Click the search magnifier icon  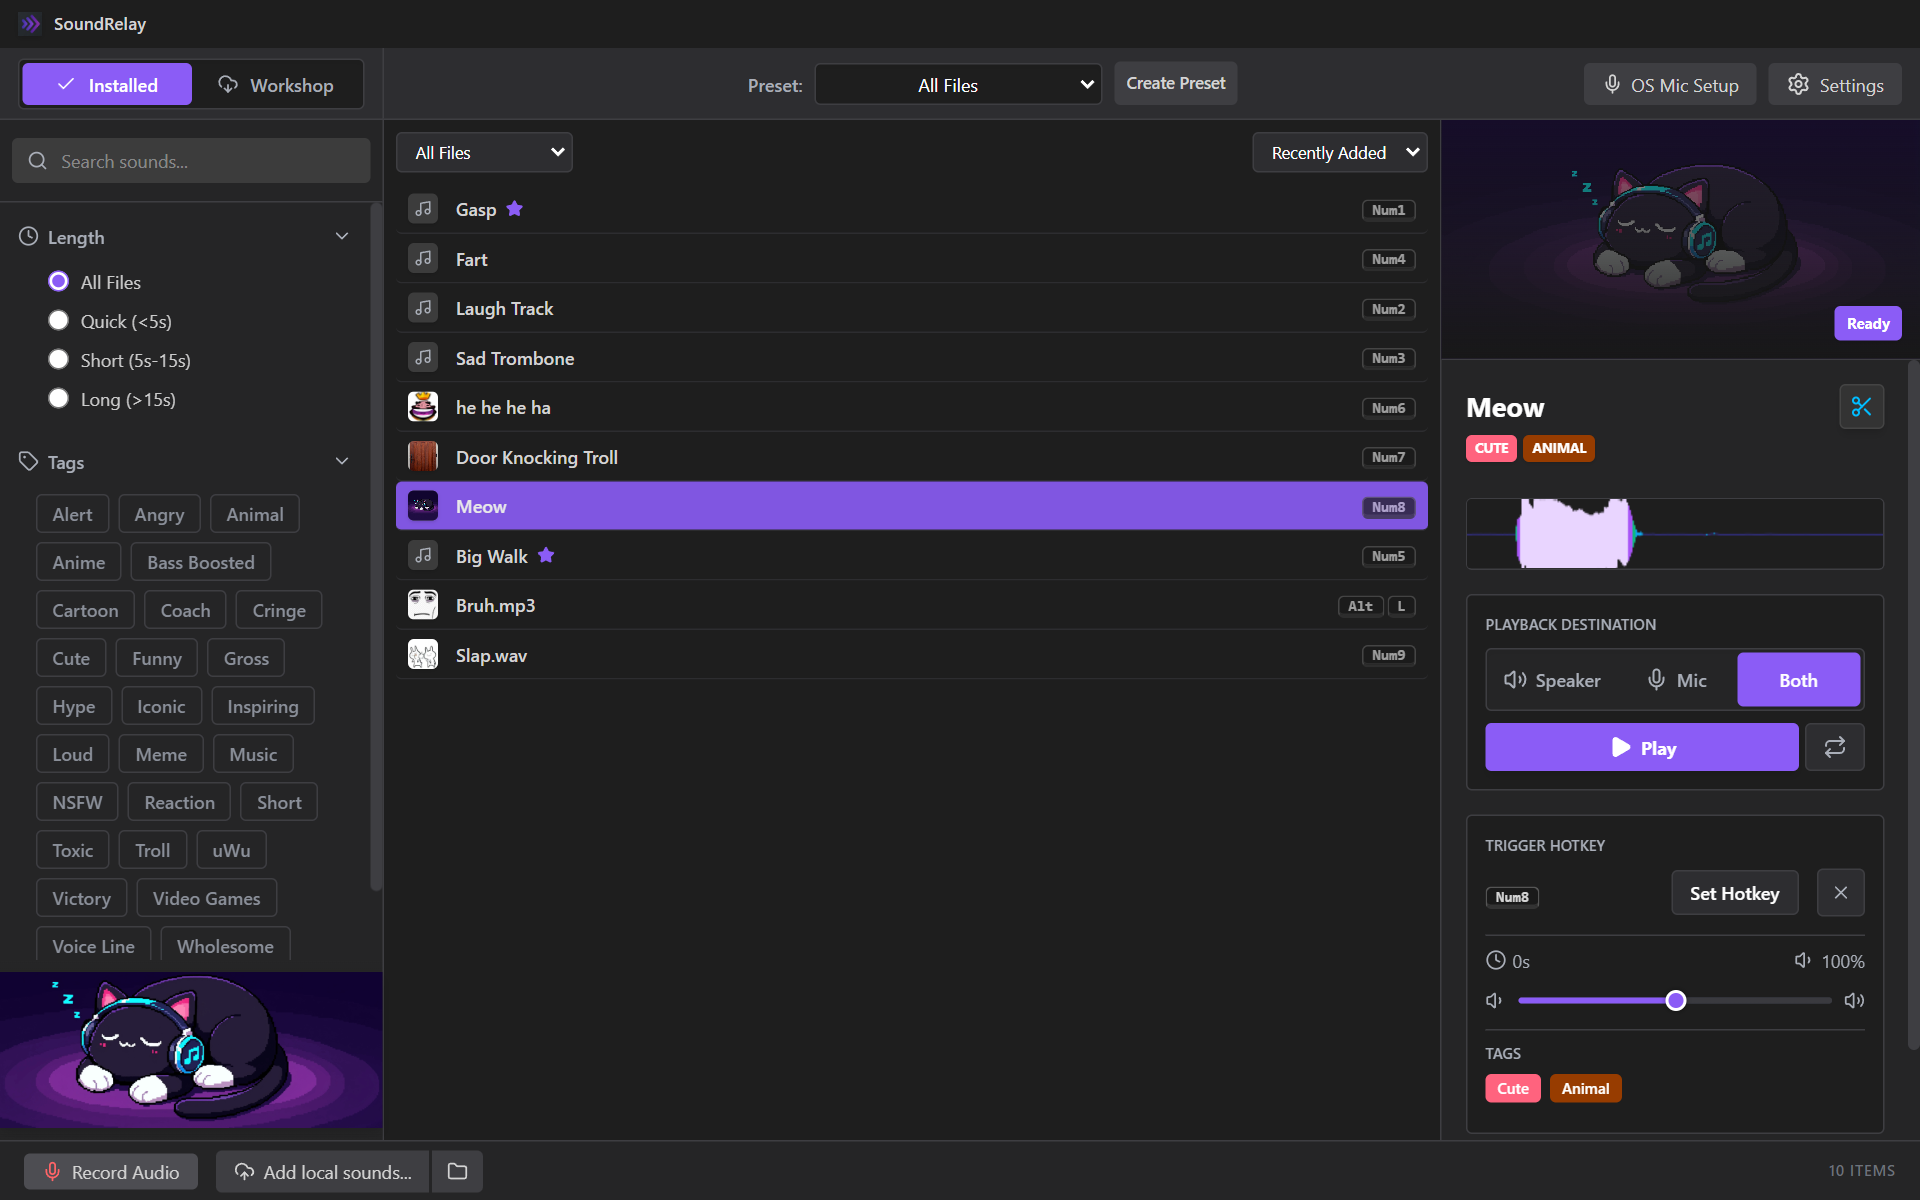(38, 161)
